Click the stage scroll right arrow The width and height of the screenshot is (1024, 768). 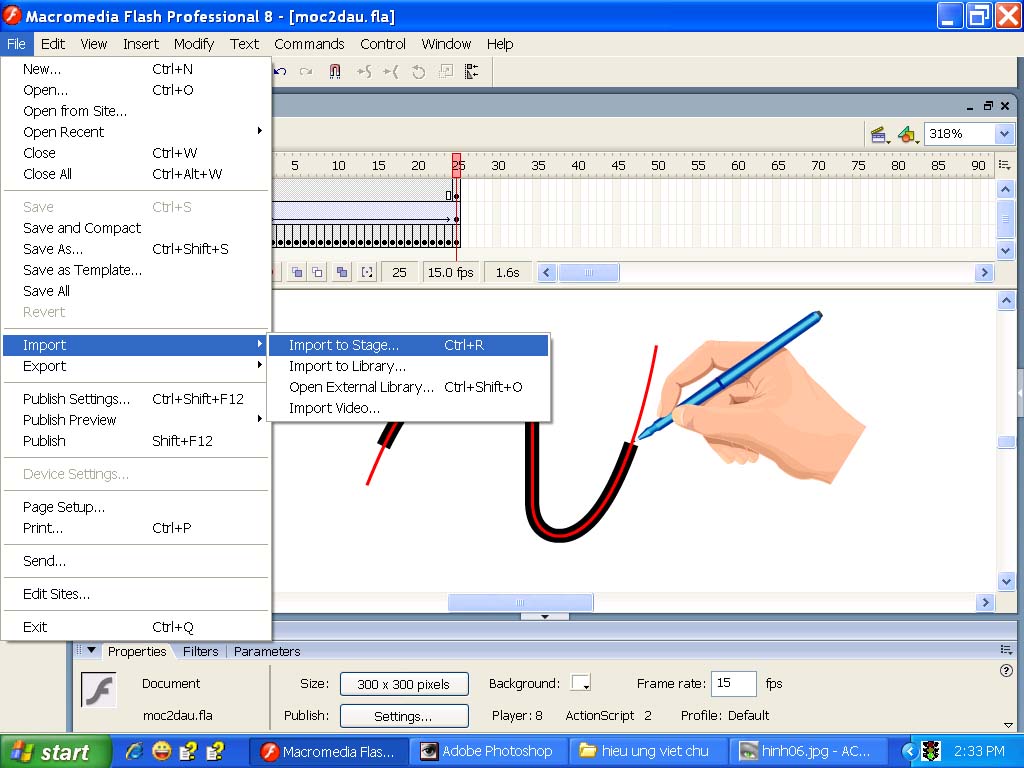(985, 602)
